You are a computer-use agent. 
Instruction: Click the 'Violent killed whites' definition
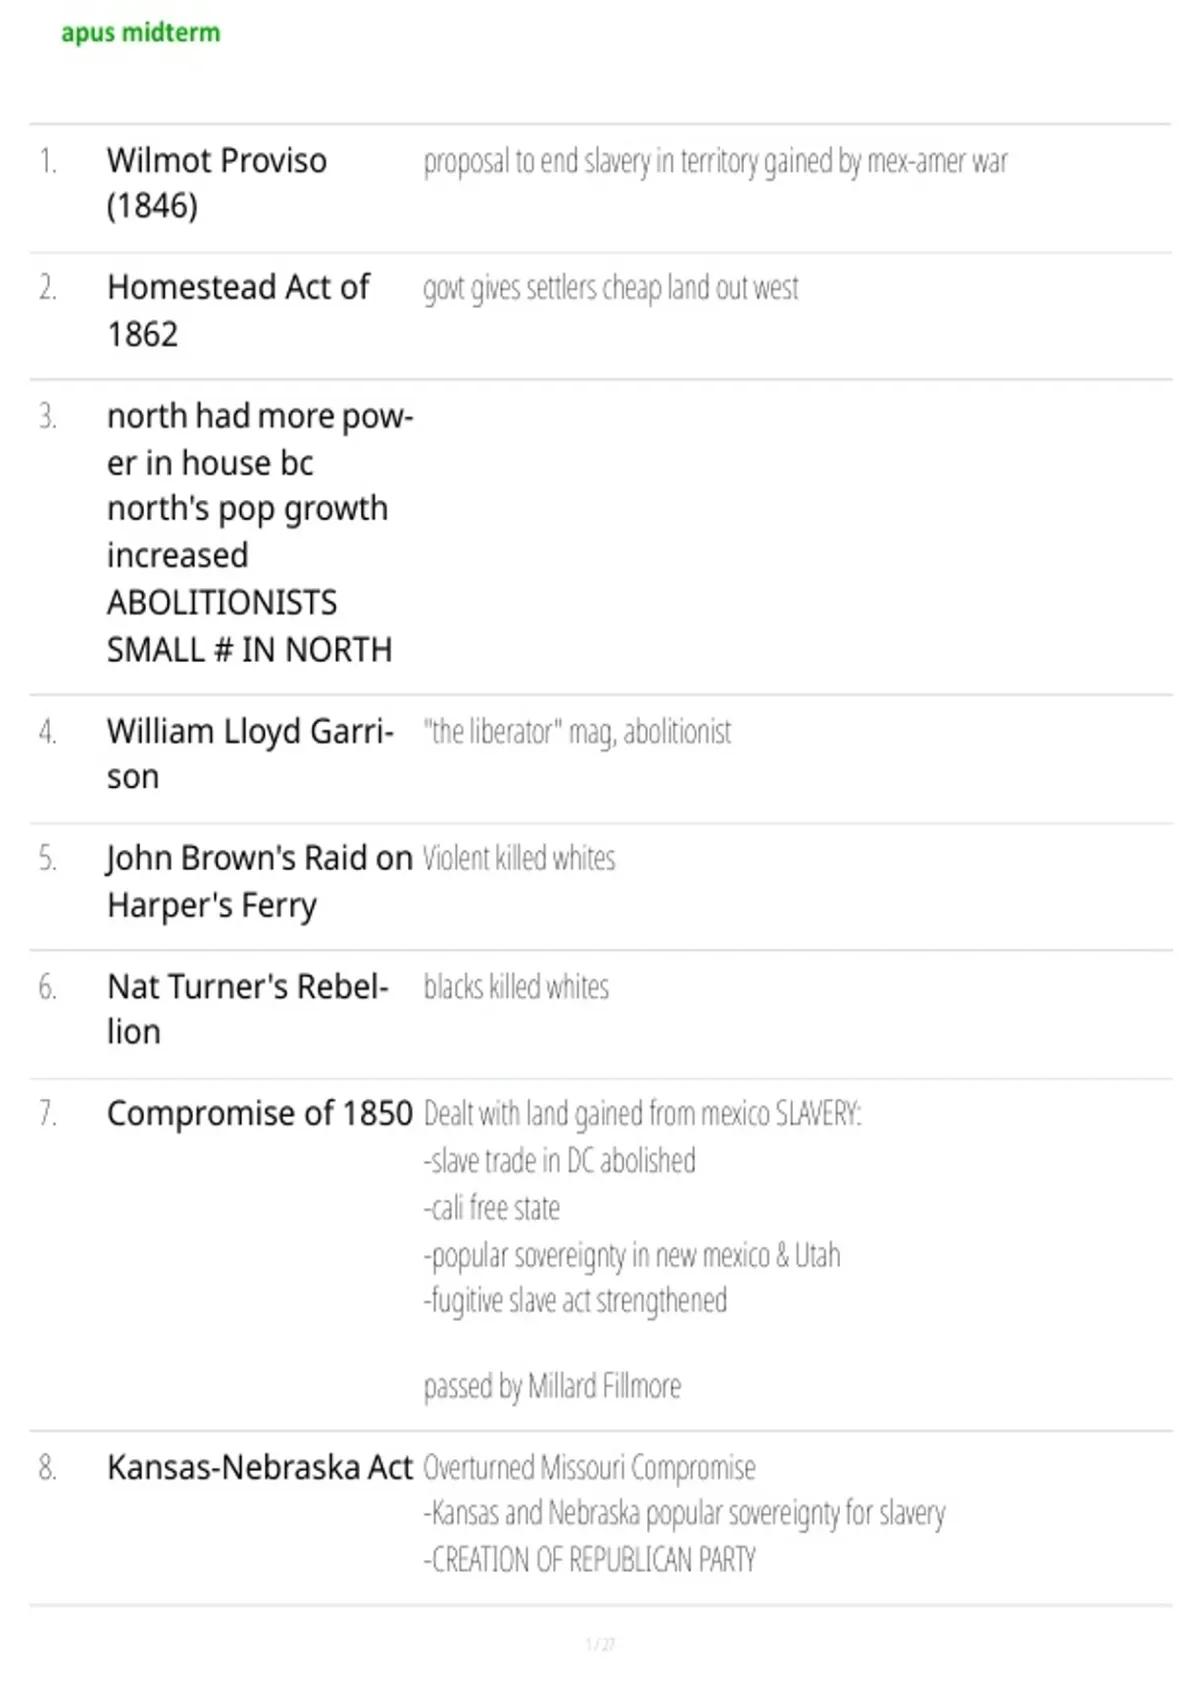pyautogui.click(x=519, y=859)
